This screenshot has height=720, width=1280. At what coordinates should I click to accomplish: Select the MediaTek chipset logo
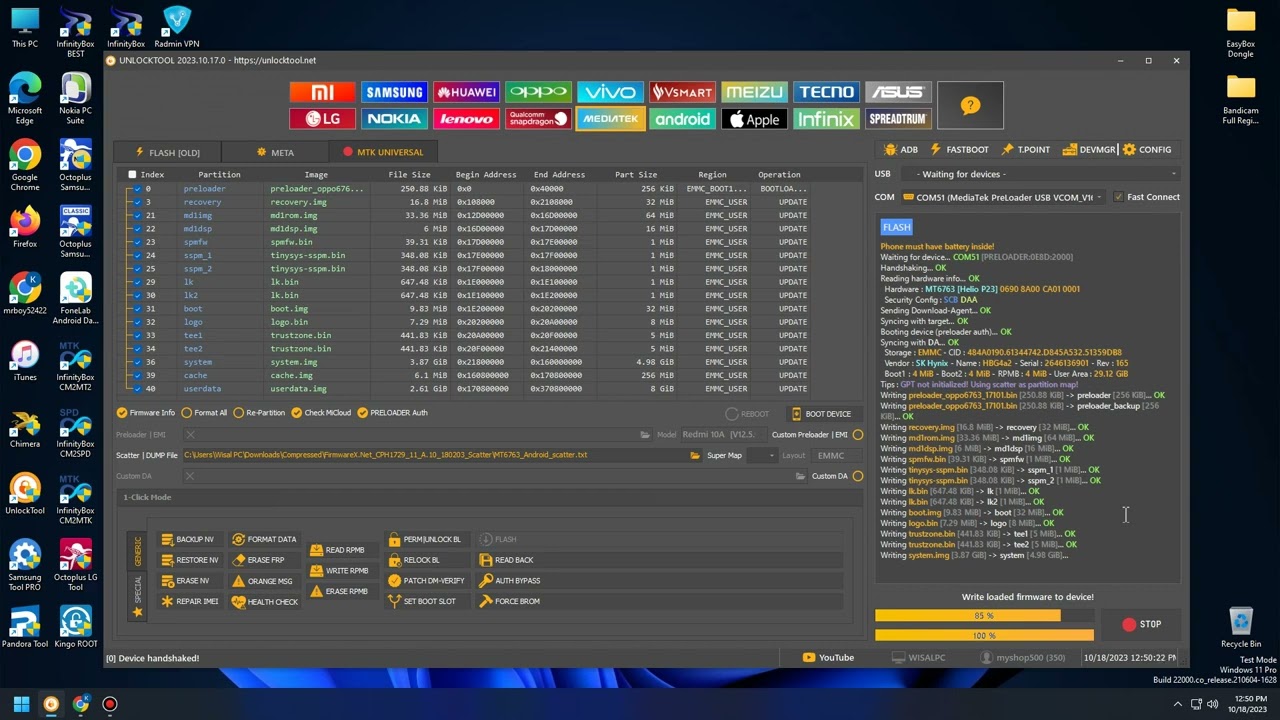pyautogui.click(x=610, y=119)
